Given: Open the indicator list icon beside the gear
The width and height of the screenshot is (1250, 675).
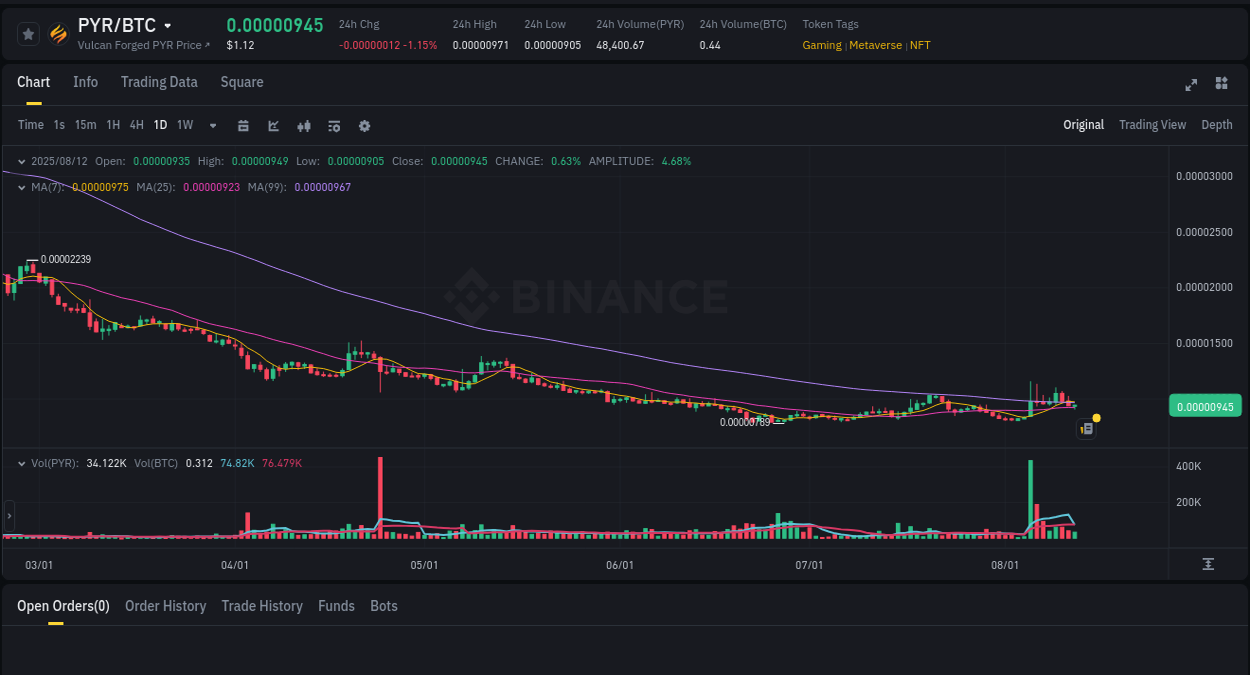Looking at the screenshot, I should click(x=334, y=125).
